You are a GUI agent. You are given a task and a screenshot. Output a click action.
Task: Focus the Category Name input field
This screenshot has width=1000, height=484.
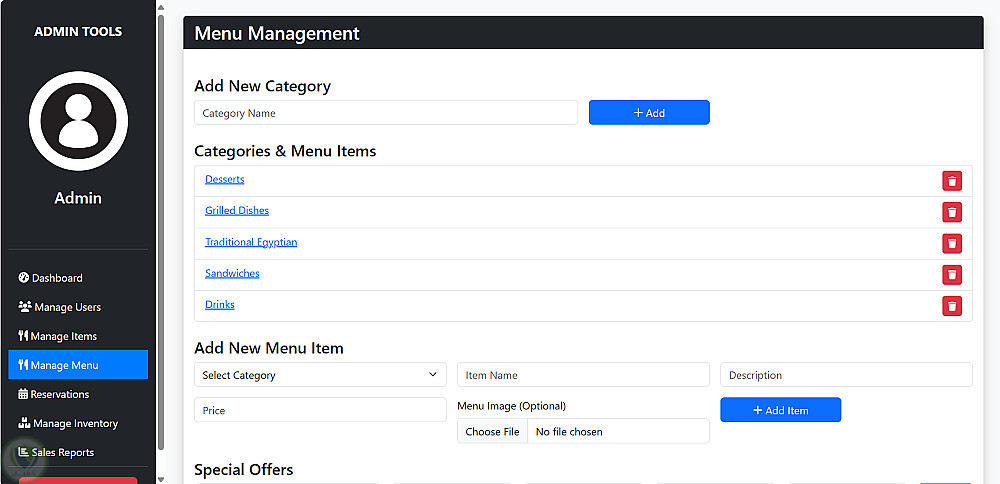click(385, 113)
